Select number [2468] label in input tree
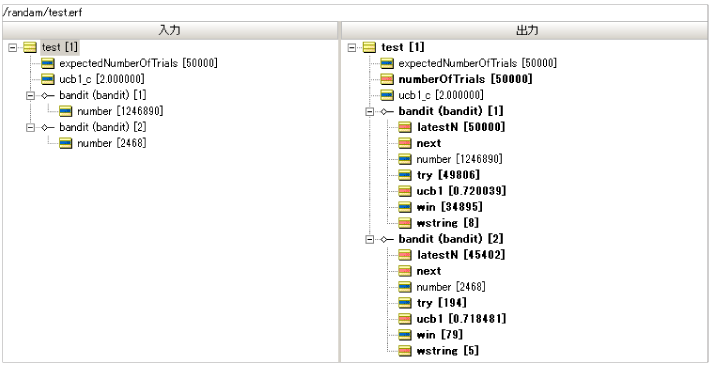The image size is (710, 369). (x=112, y=144)
